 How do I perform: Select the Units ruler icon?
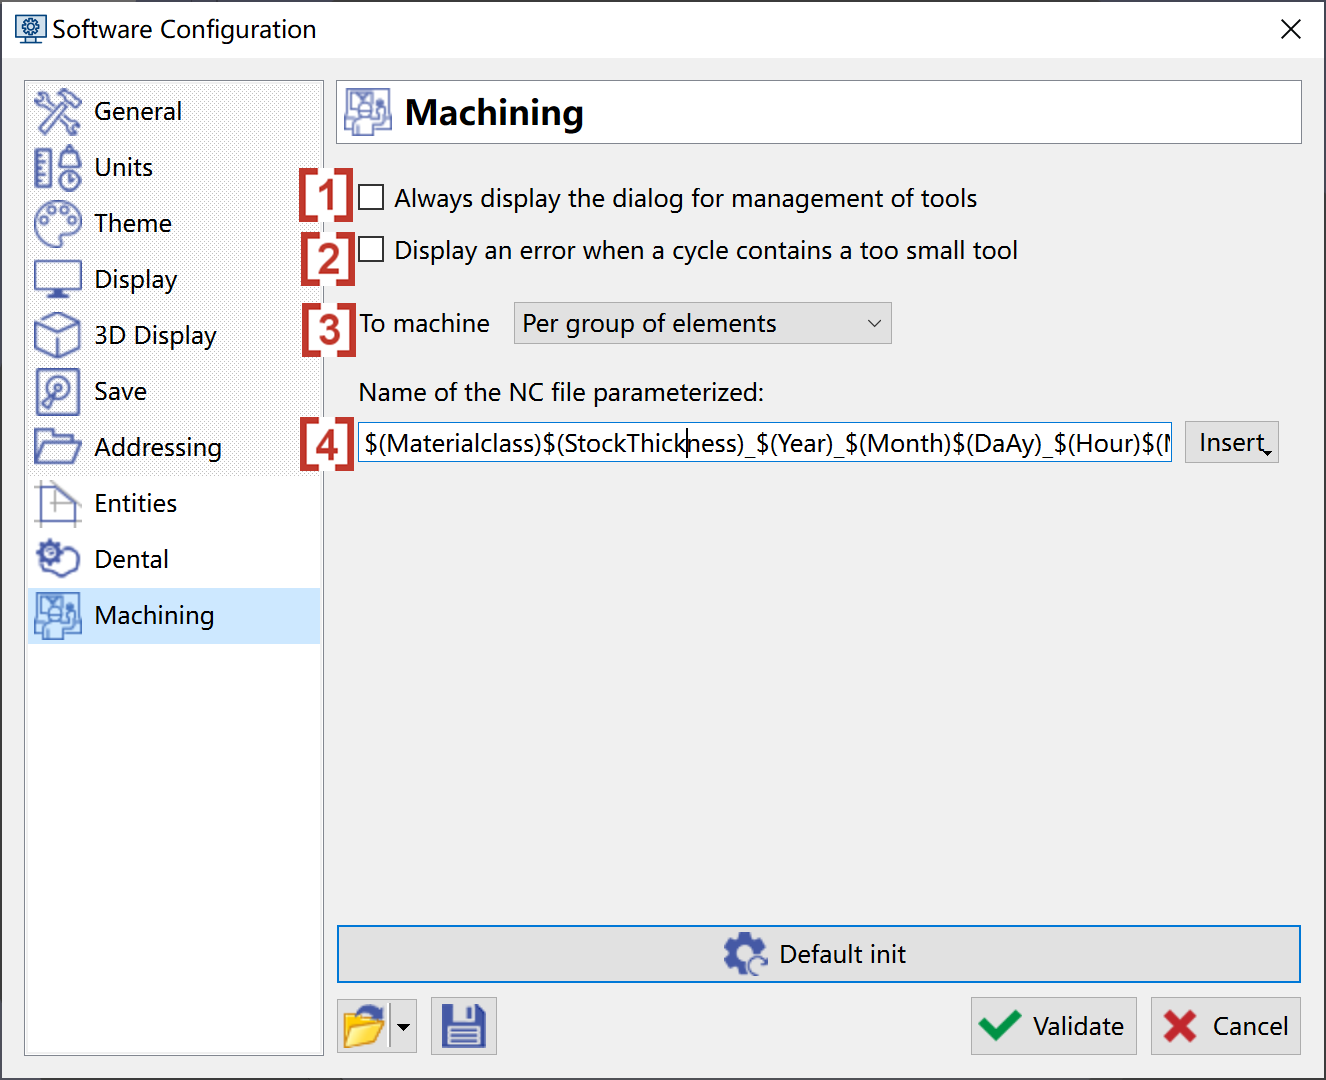[57, 167]
